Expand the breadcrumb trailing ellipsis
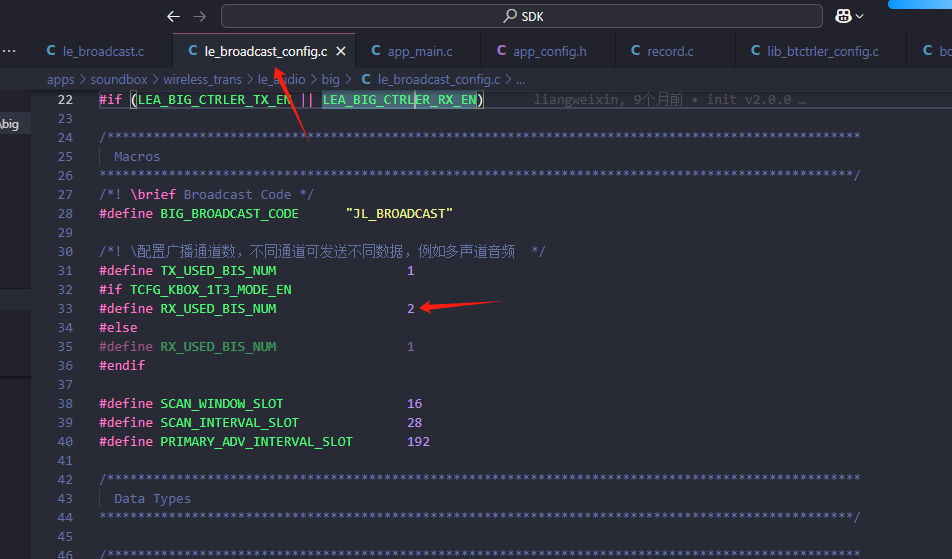This screenshot has height=559, width=952. pos(520,80)
